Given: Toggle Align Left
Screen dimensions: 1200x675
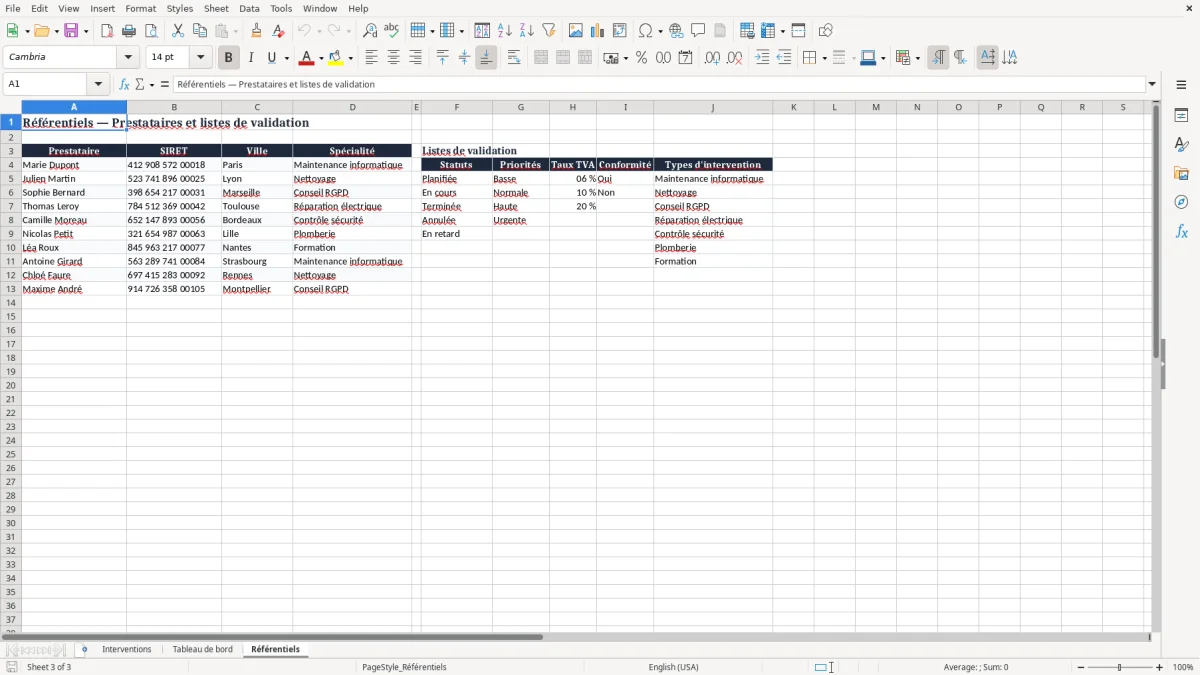Looking at the screenshot, I should tap(371, 58).
